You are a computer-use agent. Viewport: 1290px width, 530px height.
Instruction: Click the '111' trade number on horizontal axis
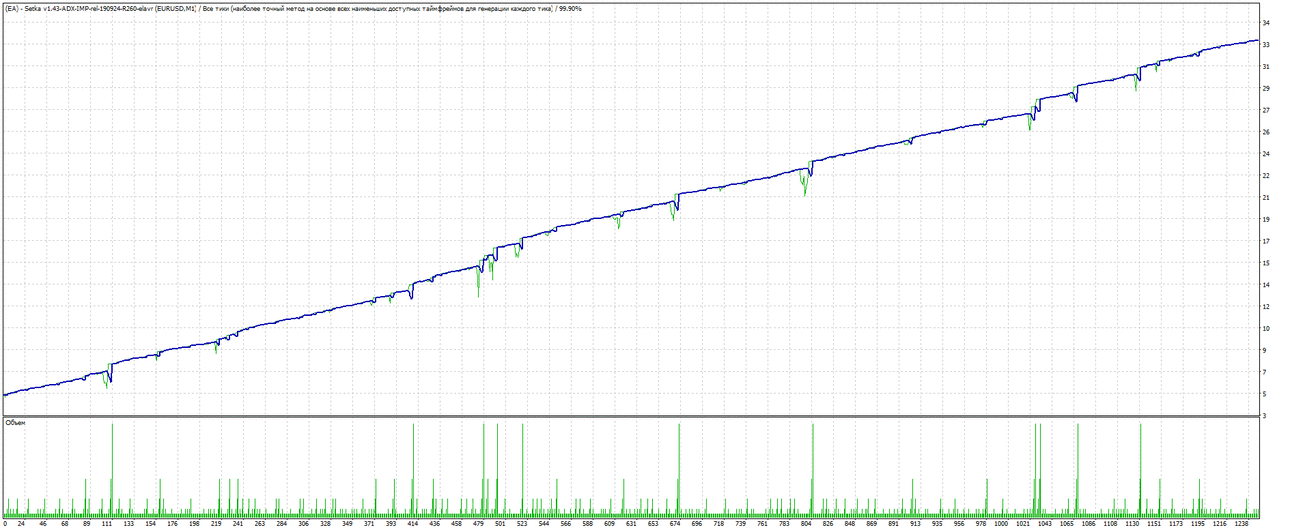pyautogui.click(x=108, y=523)
